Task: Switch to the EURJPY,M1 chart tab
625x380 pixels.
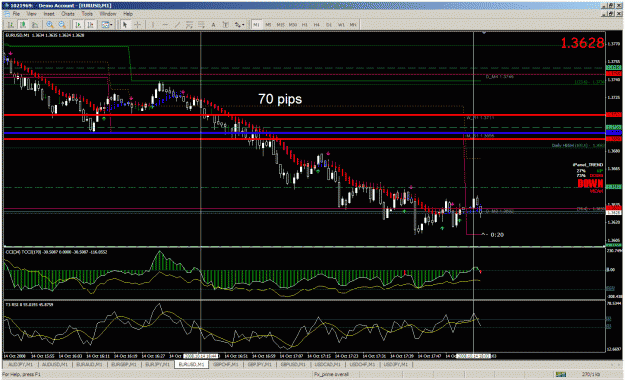Action: (x=157, y=364)
